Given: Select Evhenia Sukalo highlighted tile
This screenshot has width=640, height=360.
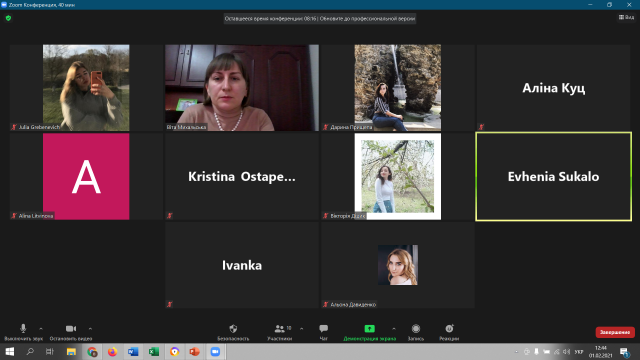Looking at the screenshot, I should click(x=553, y=176).
